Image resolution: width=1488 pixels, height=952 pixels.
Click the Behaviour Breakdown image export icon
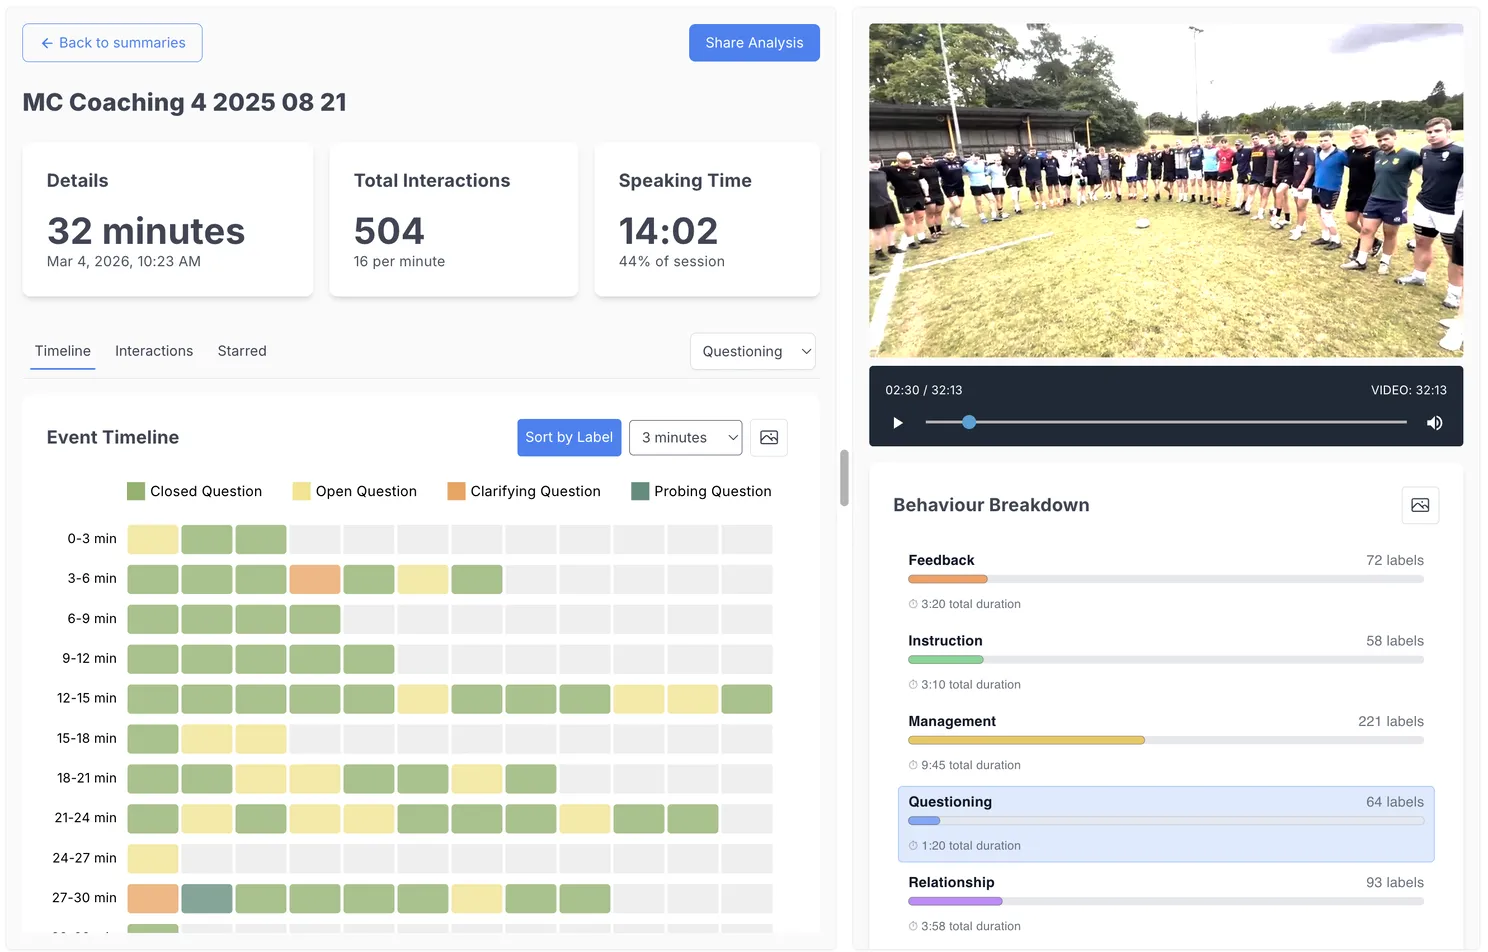[x=1420, y=505]
